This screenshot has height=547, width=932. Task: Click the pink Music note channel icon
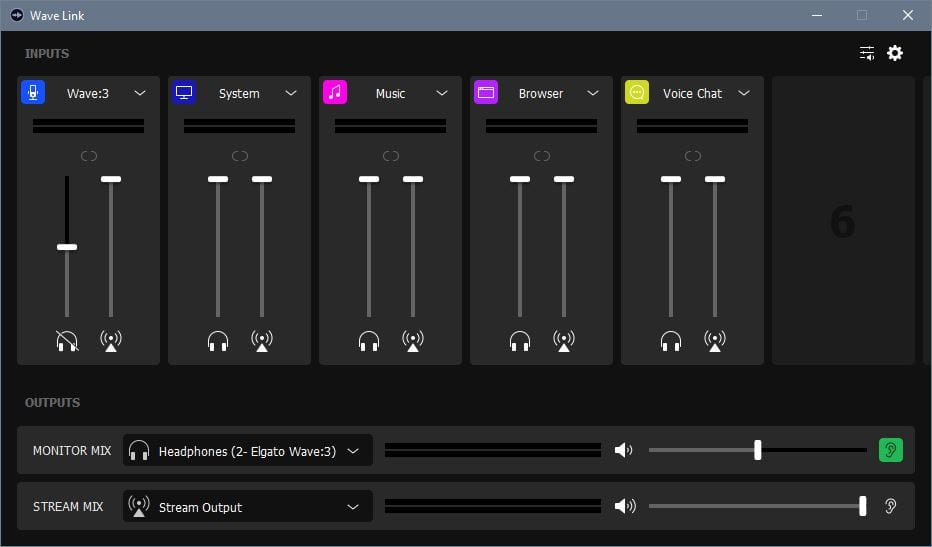coord(335,92)
